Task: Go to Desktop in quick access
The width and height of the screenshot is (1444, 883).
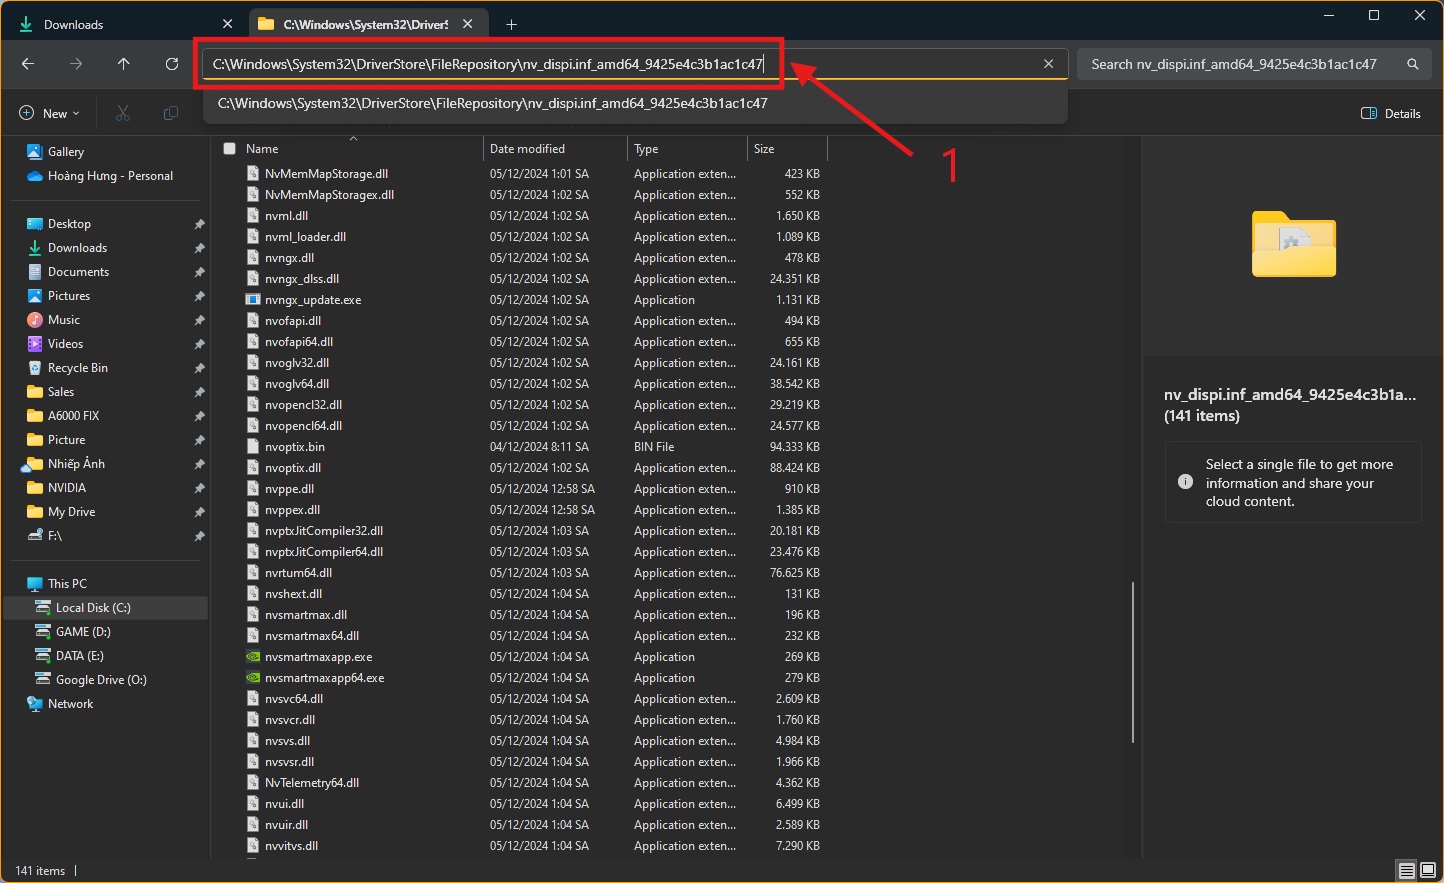Action: tap(69, 224)
